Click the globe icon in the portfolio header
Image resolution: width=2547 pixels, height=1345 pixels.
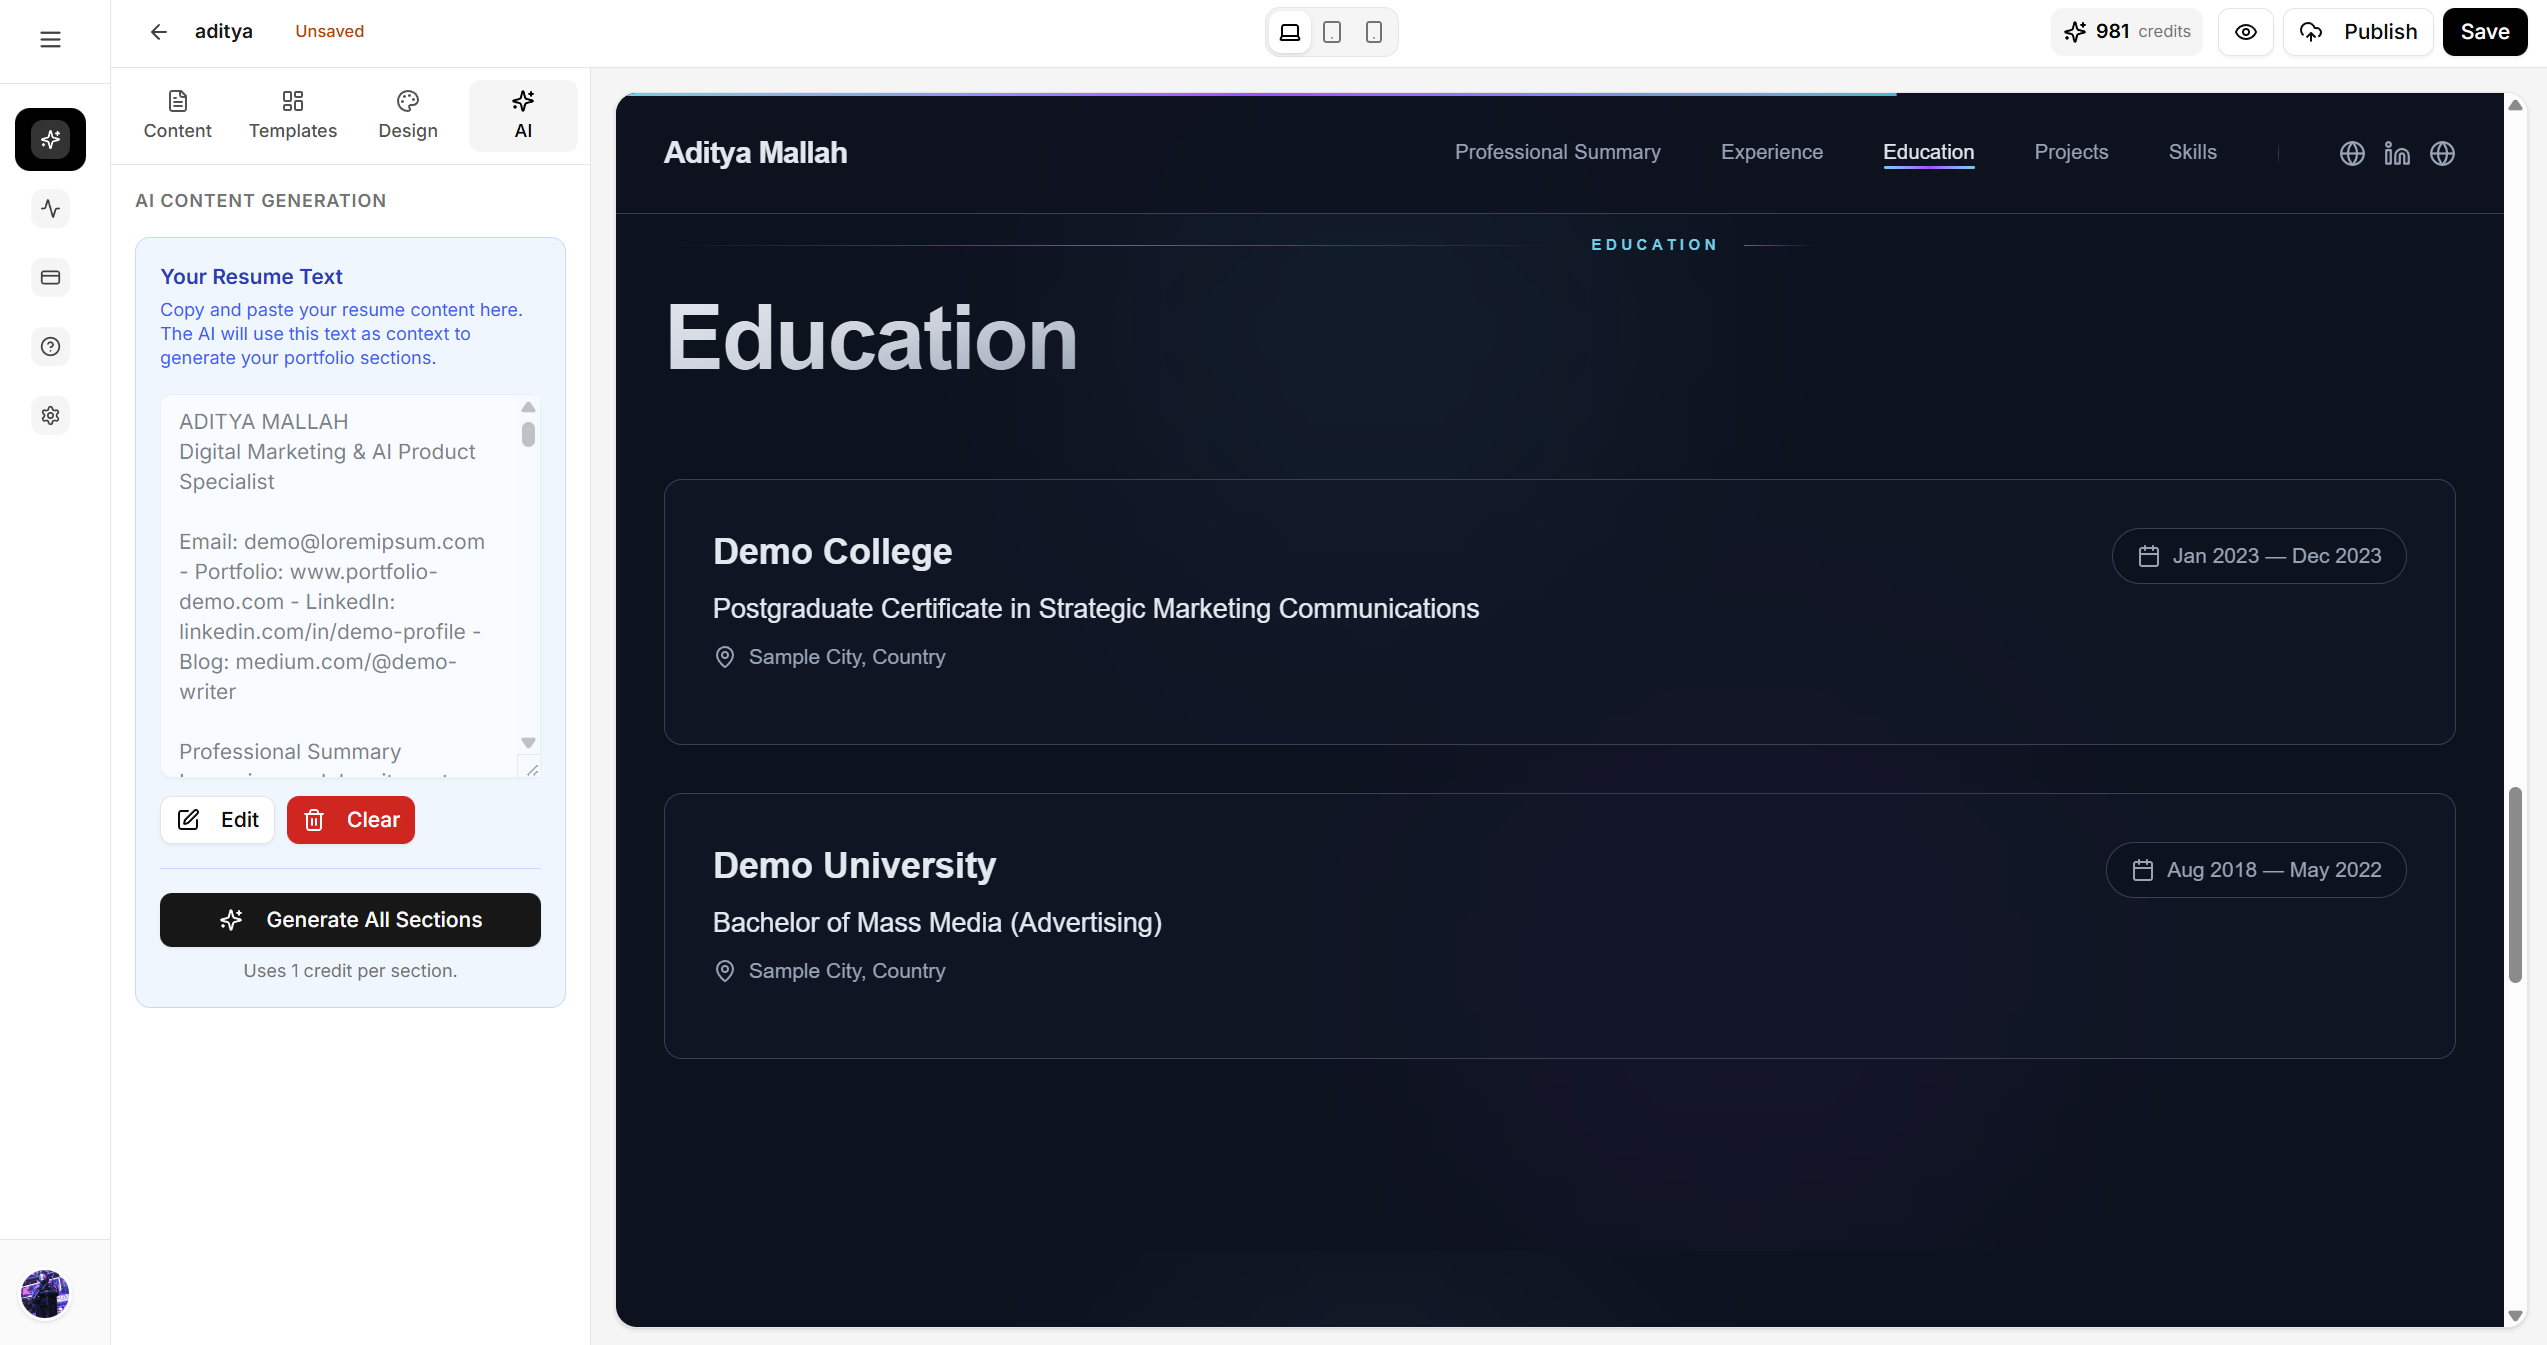tap(2352, 153)
